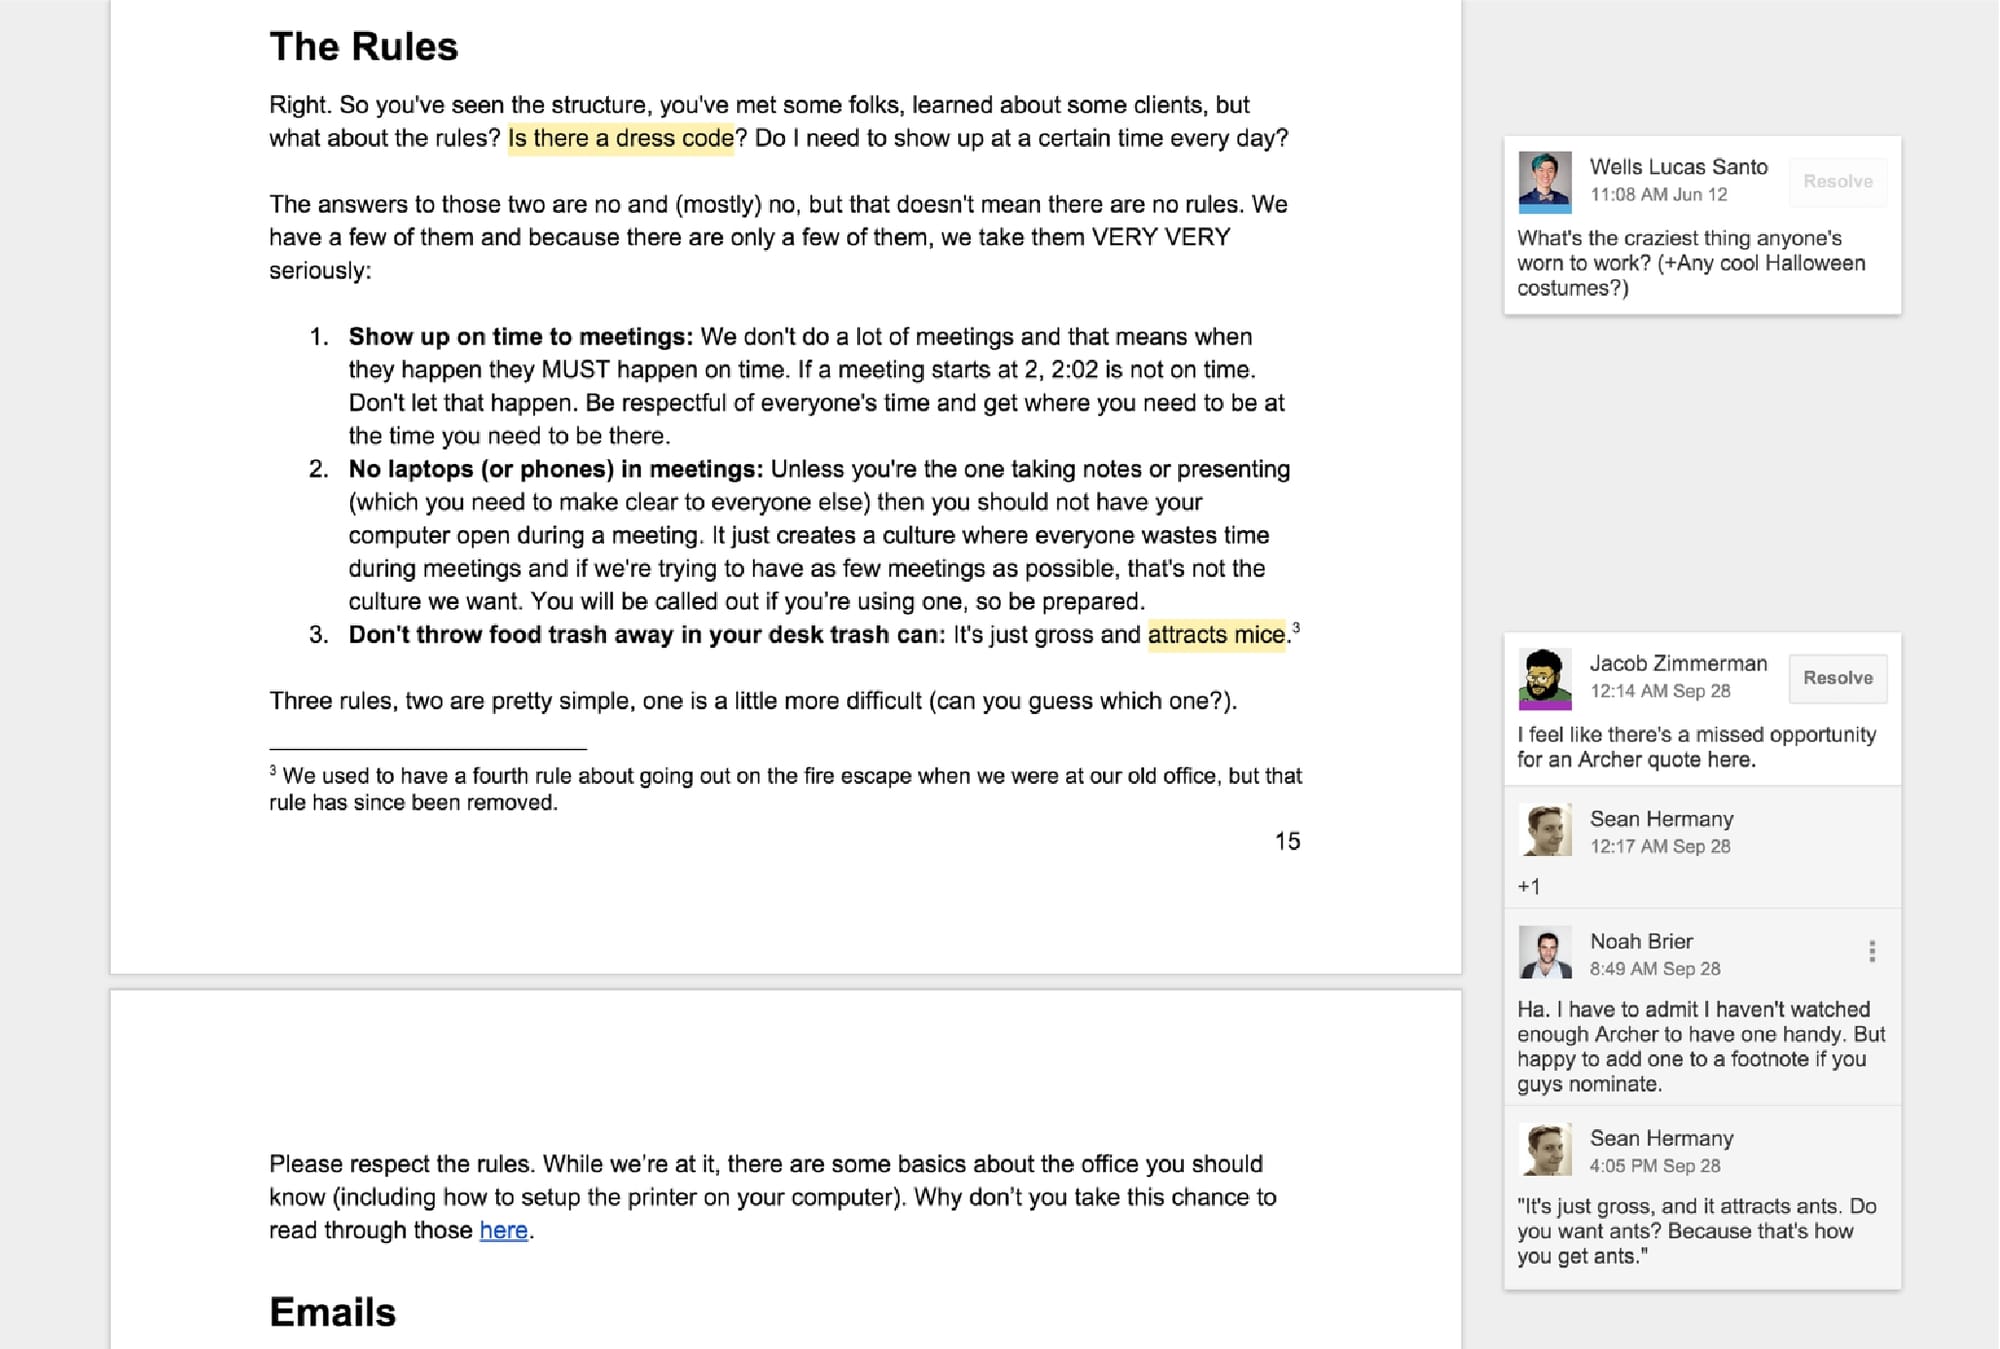2000x1349 pixels.
Task: Click the "+1" reply from Sean Hermany
Action: (x=1529, y=887)
